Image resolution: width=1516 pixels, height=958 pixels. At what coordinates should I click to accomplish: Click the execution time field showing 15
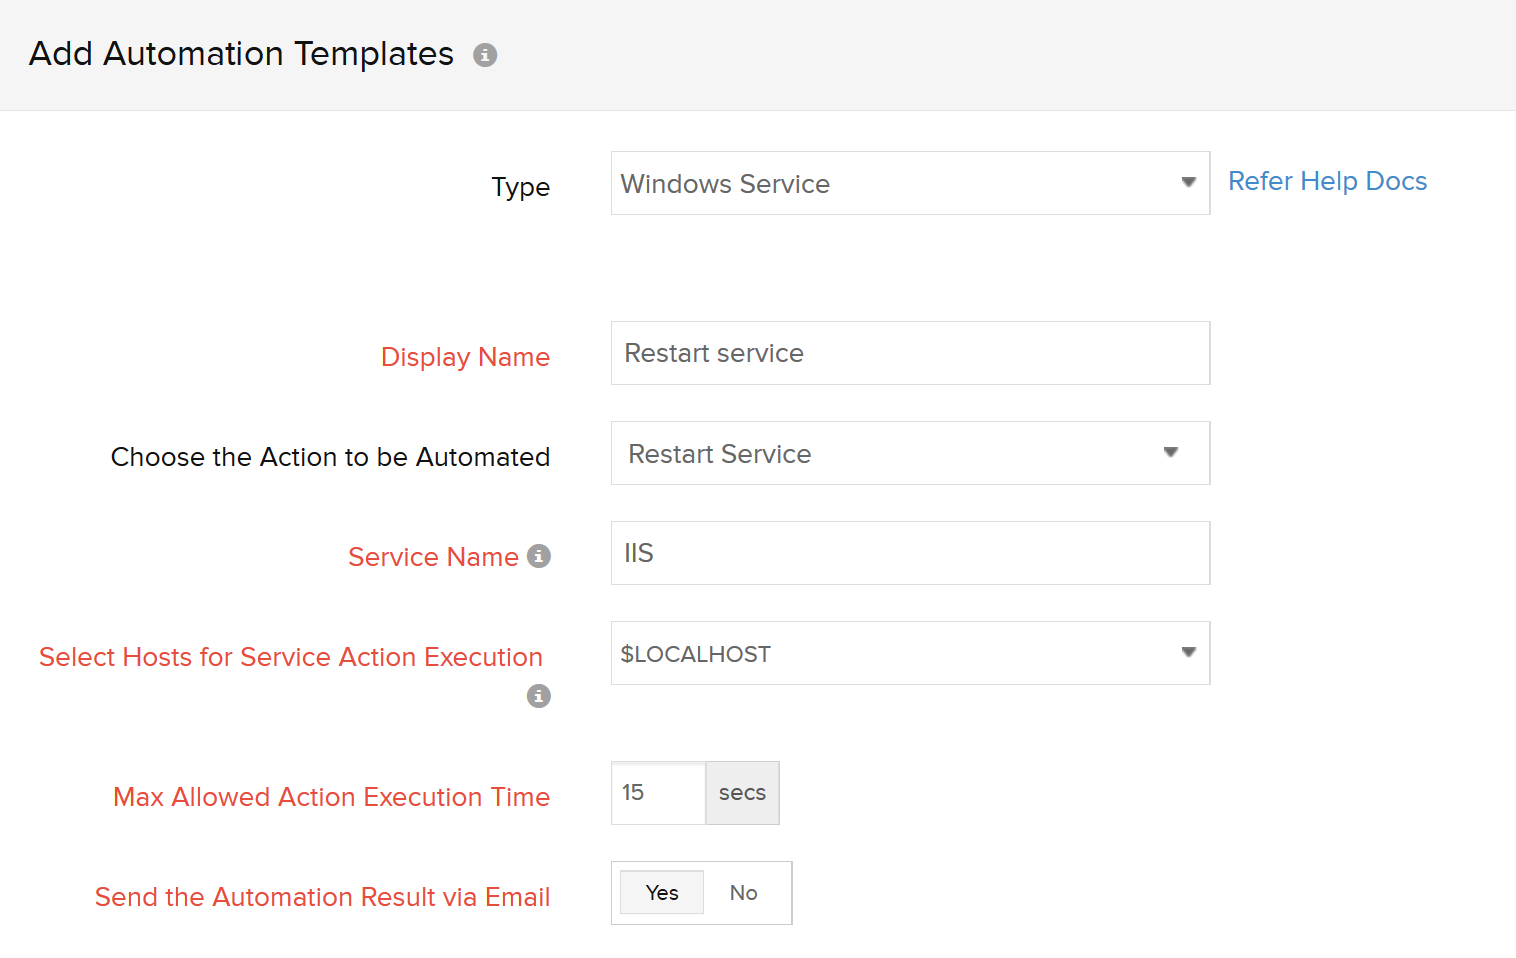[658, 793]
